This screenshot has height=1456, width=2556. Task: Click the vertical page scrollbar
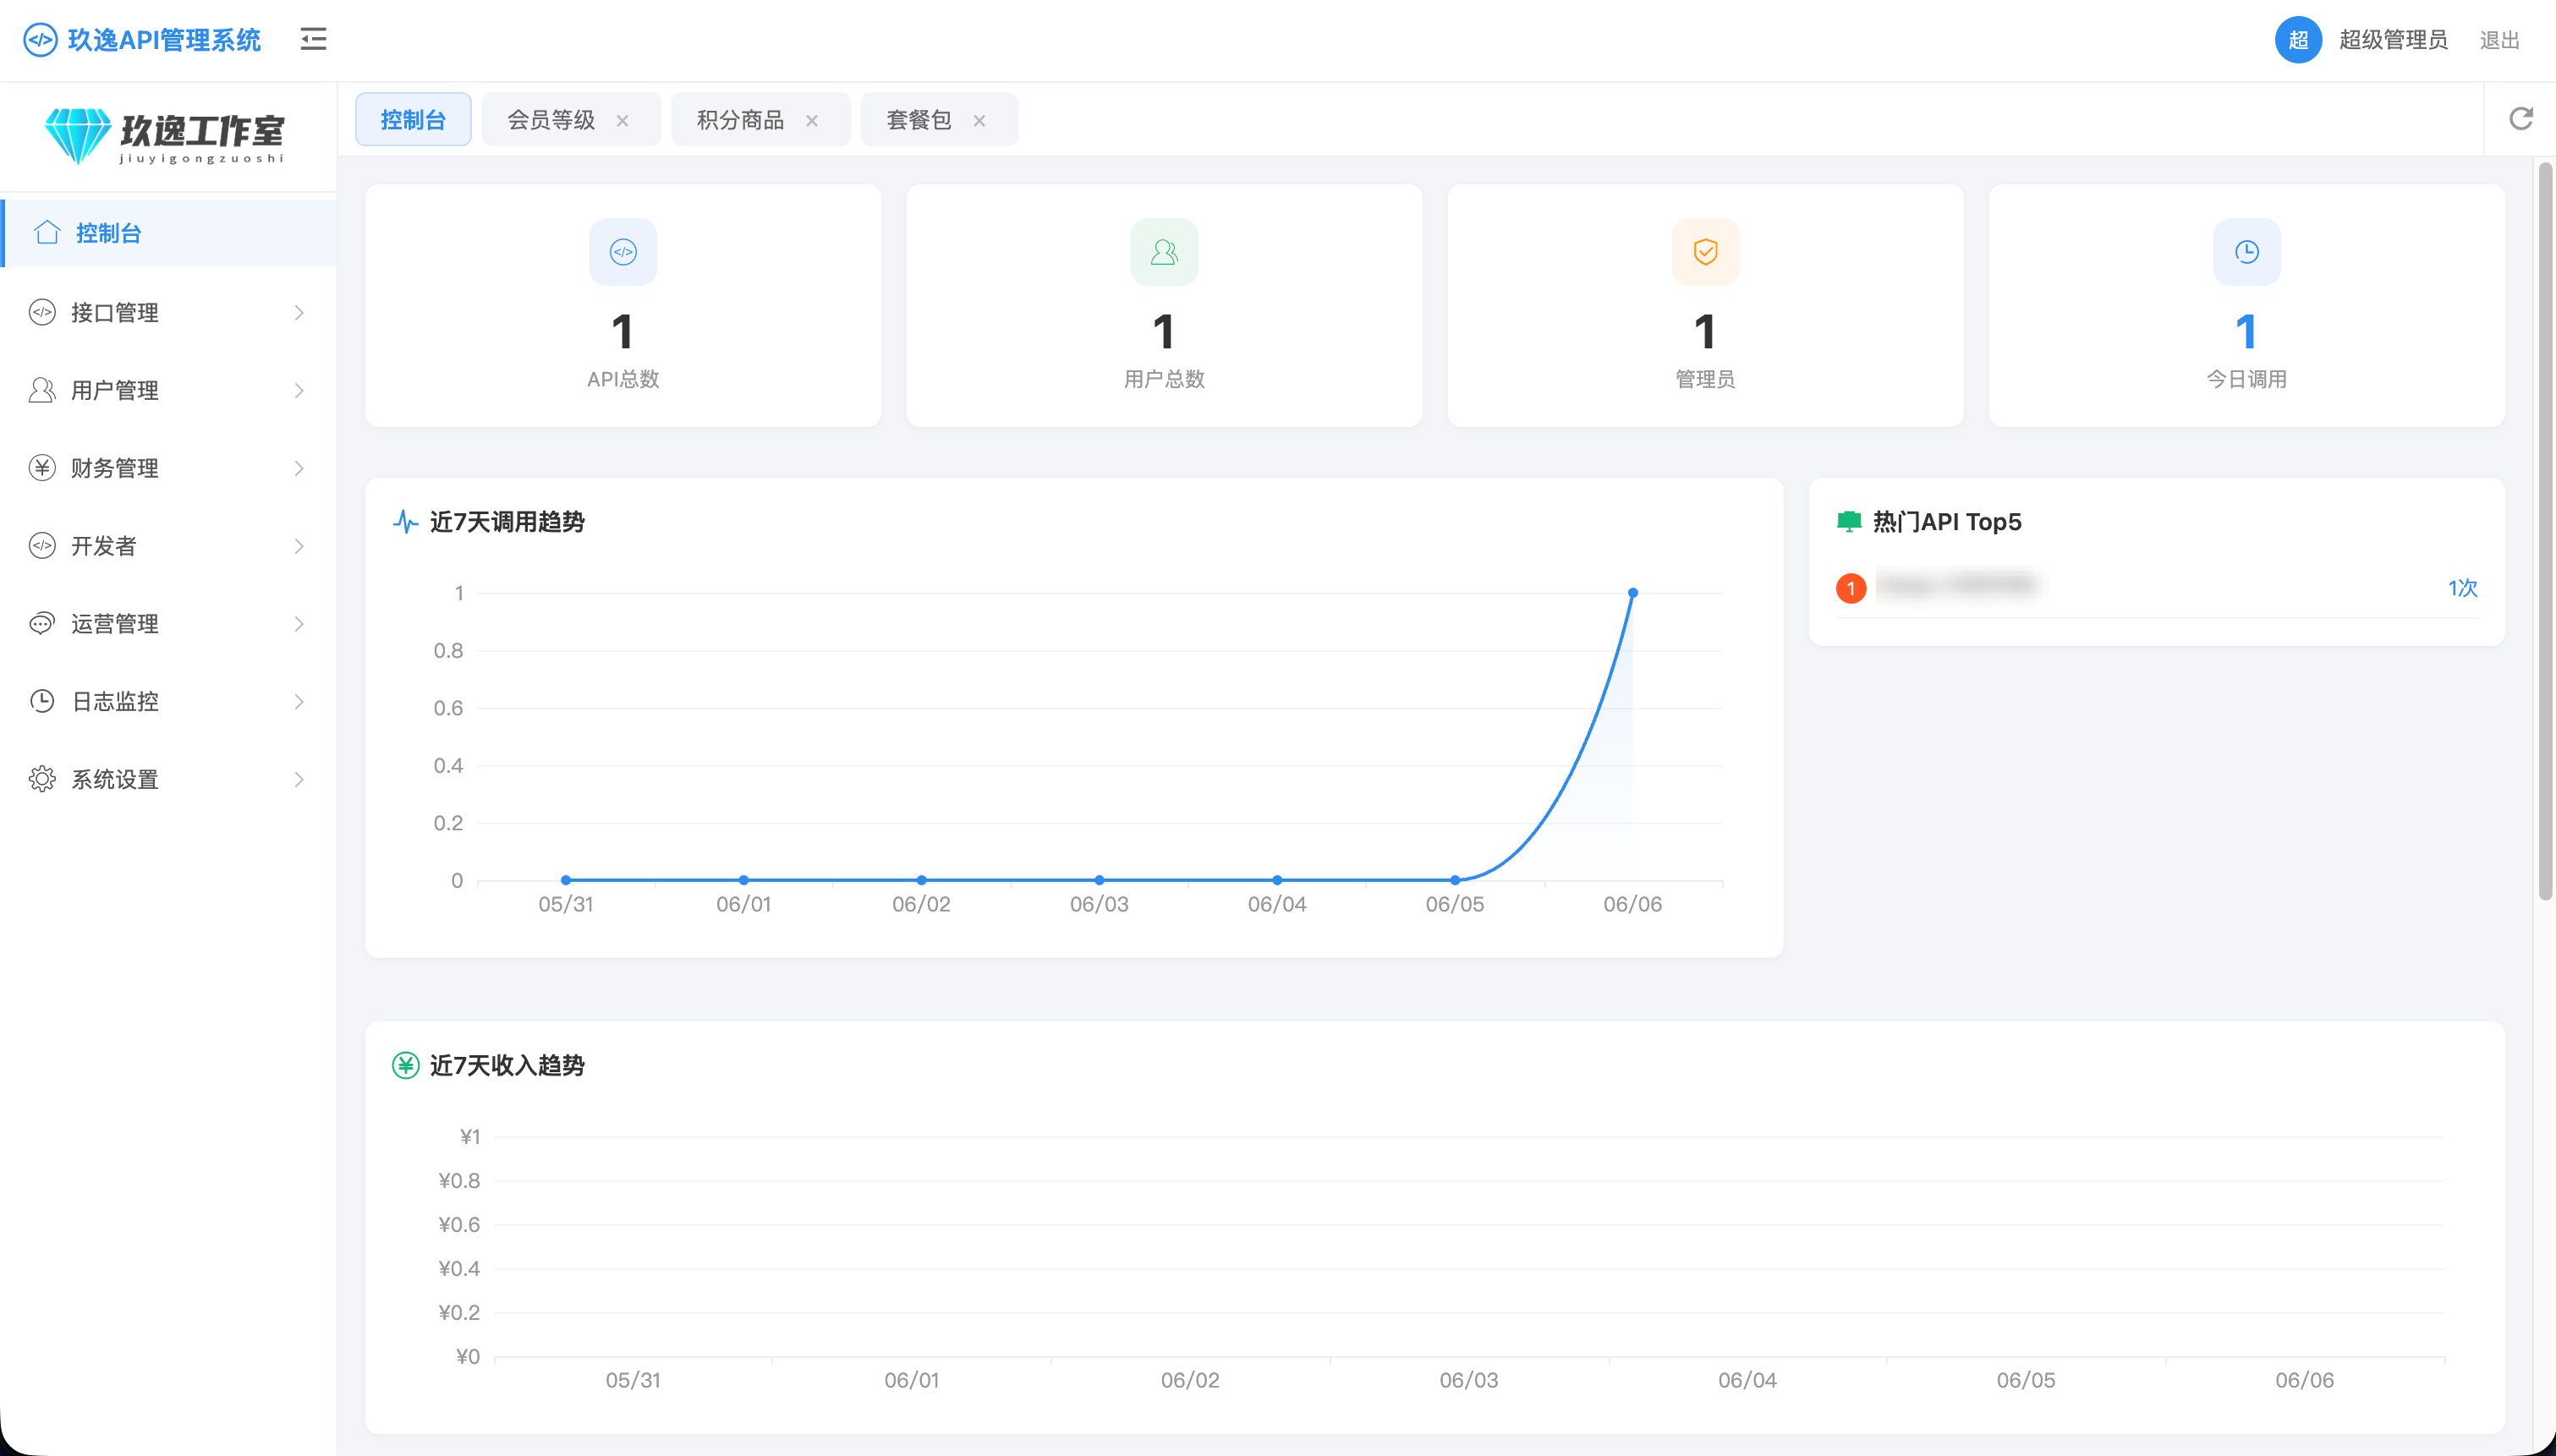pos(2545,530)
